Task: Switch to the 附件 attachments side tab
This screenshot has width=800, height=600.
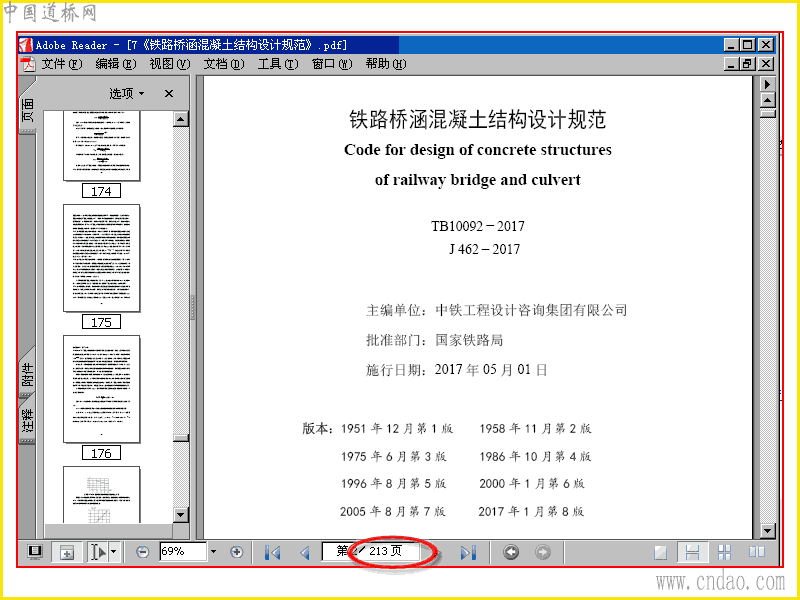Action: click(x=28, y=374)
